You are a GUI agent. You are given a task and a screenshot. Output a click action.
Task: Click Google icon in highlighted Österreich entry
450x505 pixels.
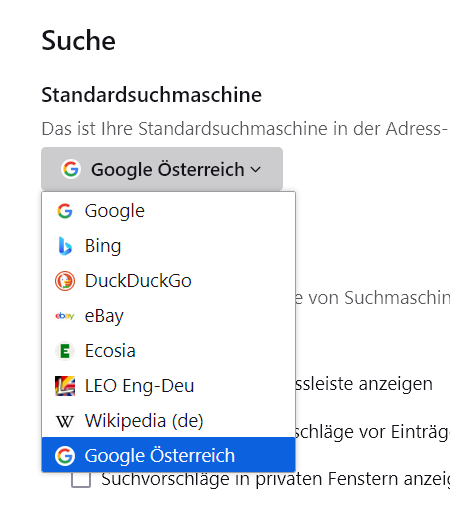(65, 456)
